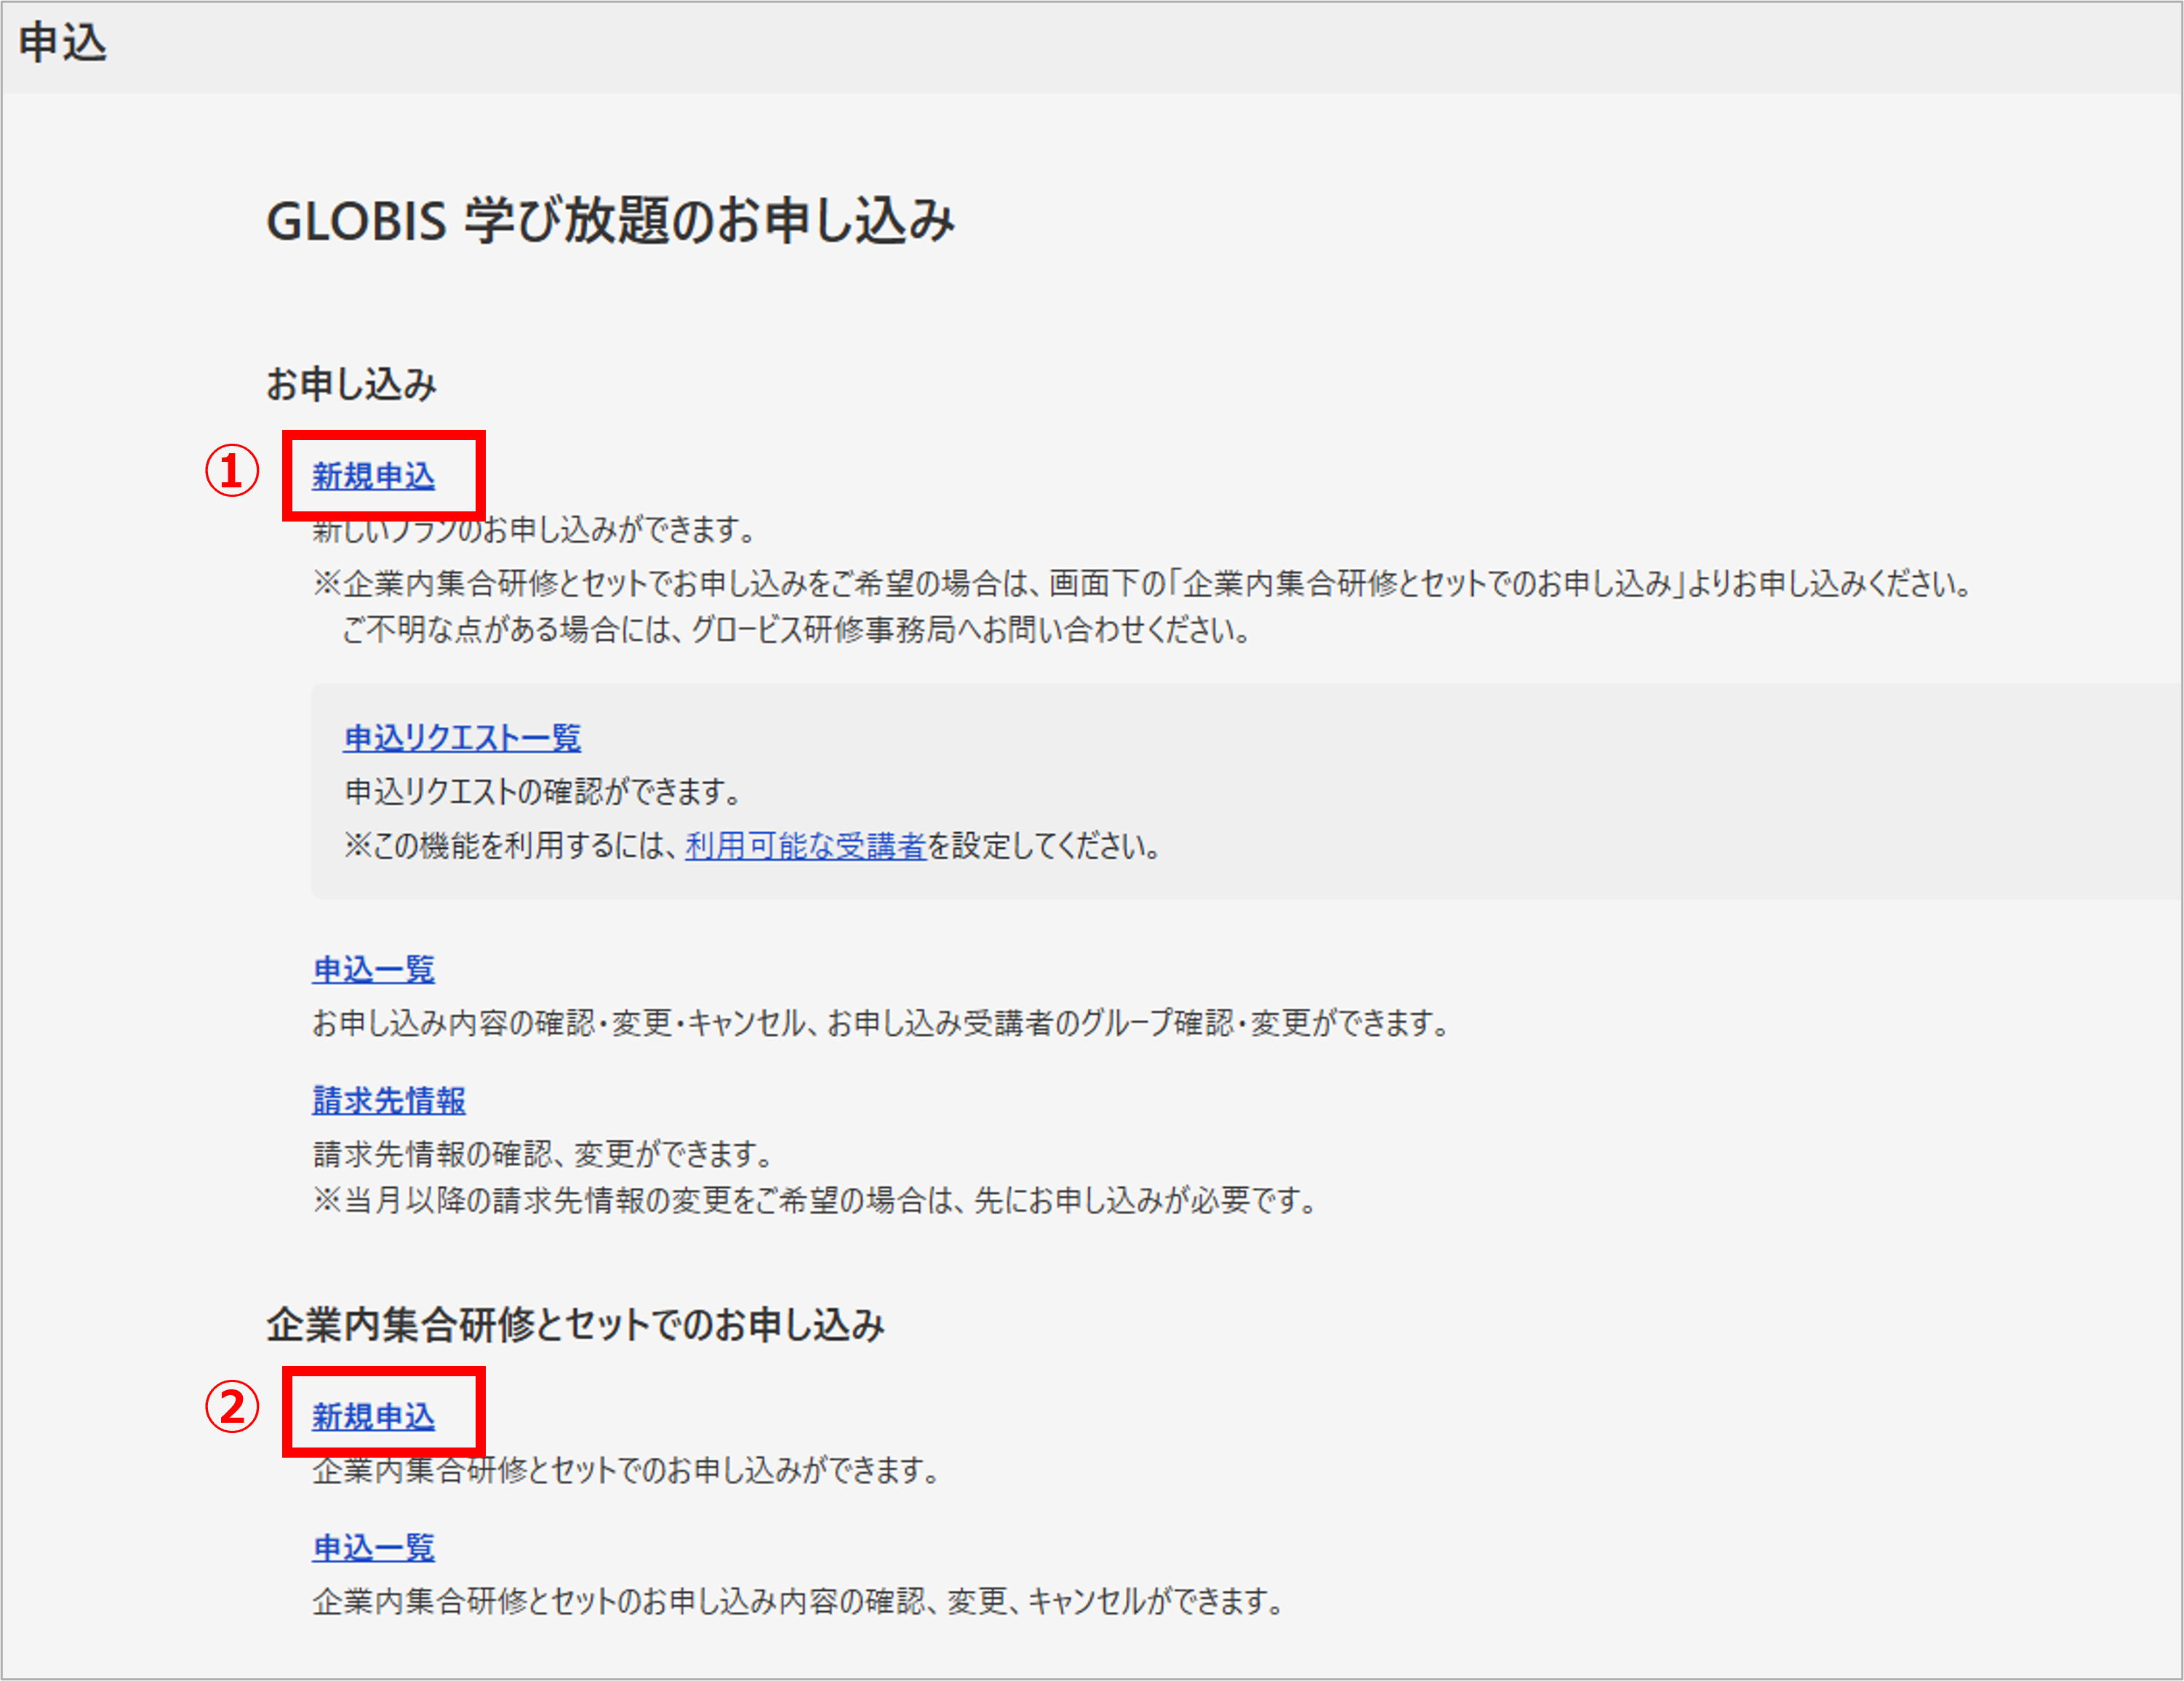
Task: Click the red circled number ② marker
Action: 232,1407
